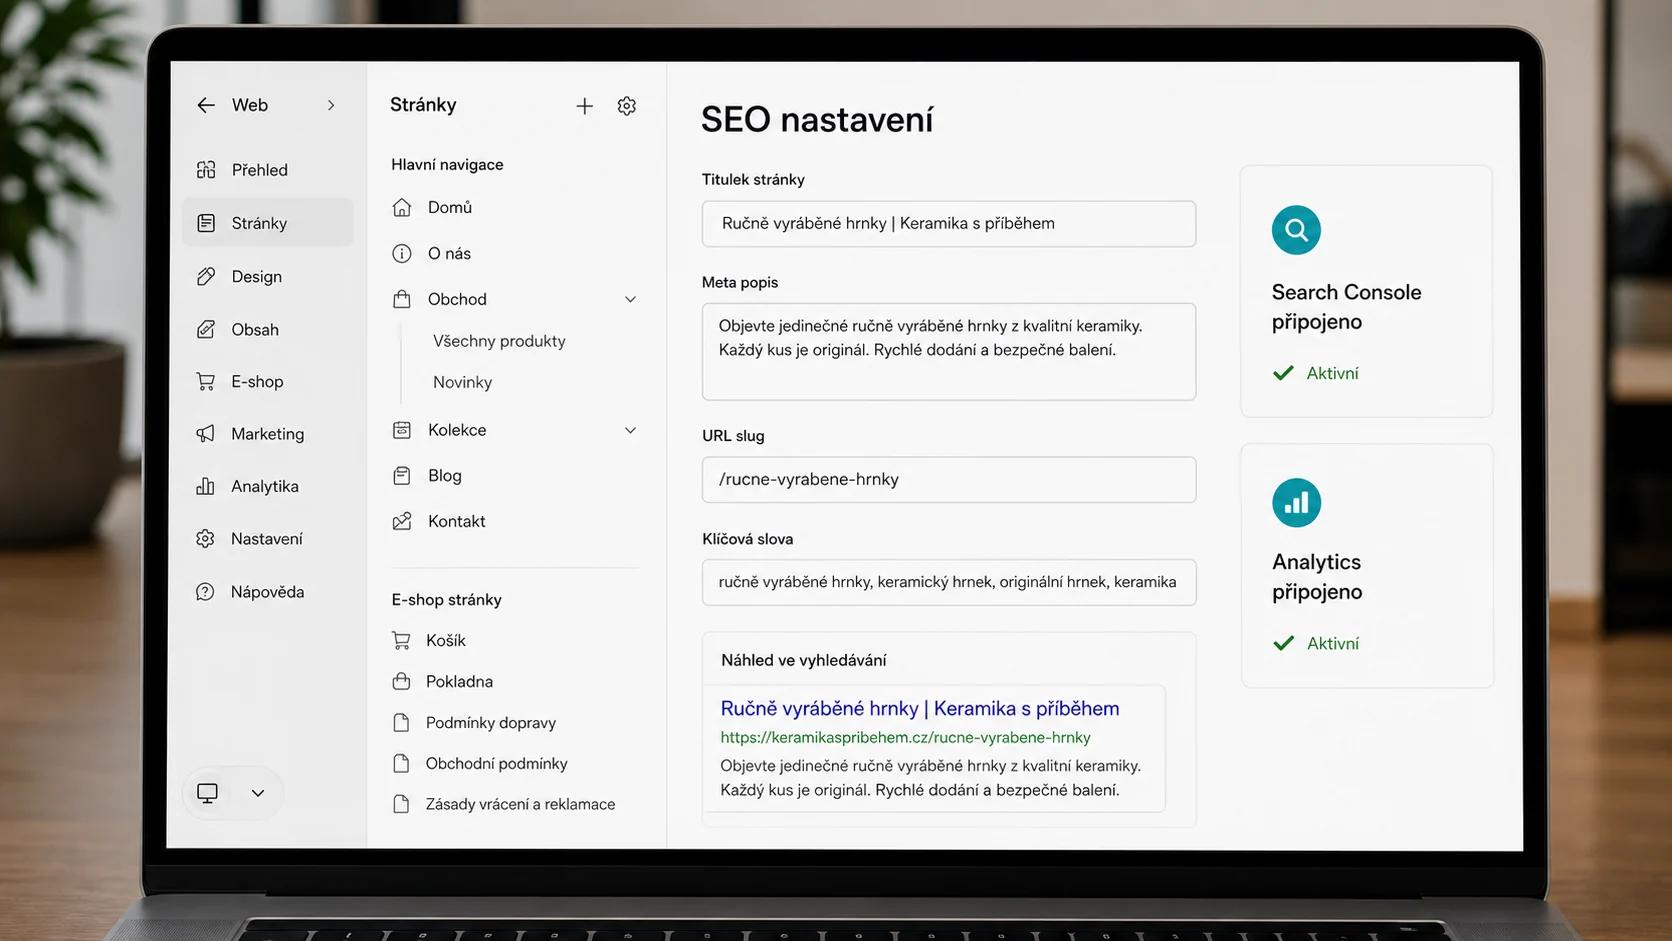Open Nastavení gear icon in sidebar

pyautogui.click(x=206, y=539)
